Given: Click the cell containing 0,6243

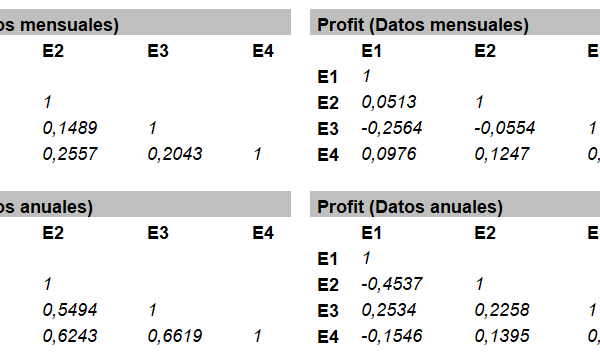Looking at the screenshot, I should (x=70, y=336).
